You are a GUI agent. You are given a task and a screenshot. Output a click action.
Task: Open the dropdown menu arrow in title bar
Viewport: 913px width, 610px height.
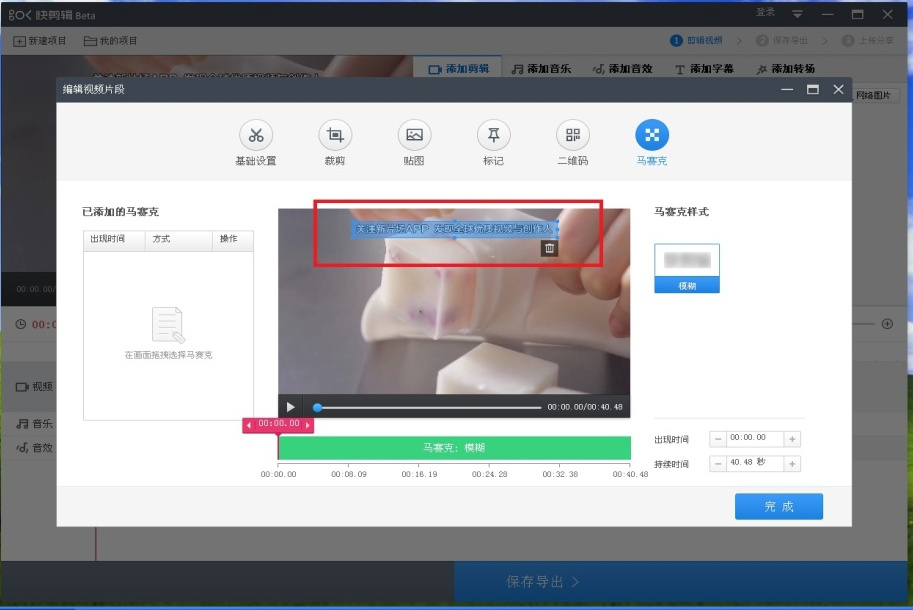[x=797, y=14]
